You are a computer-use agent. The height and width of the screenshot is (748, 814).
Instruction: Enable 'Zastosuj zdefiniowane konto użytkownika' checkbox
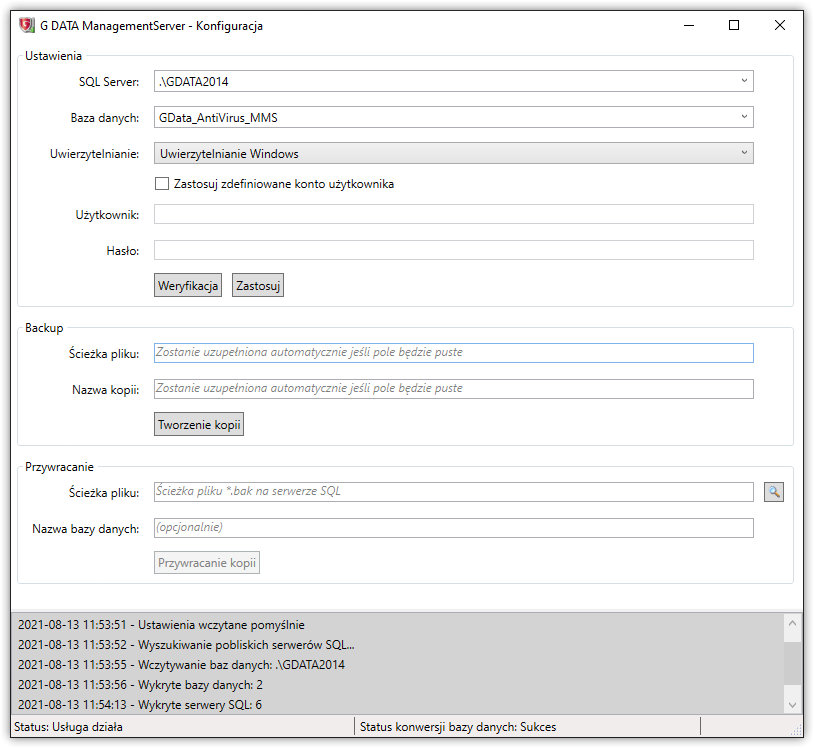click(x=162, y=184)
